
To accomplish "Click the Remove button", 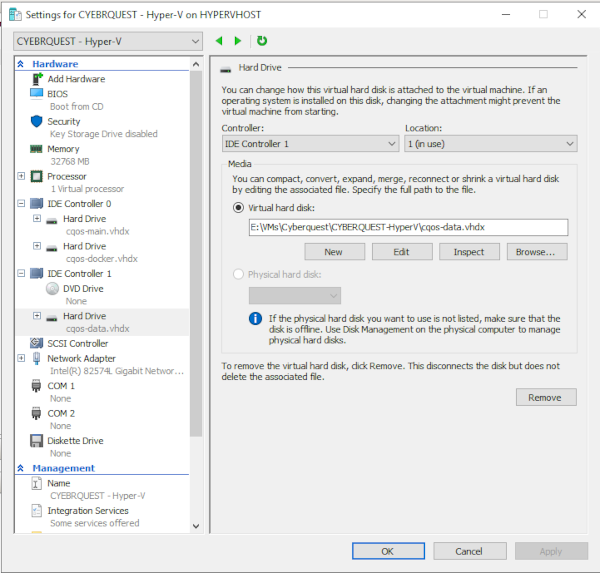I will pos(545,398).
